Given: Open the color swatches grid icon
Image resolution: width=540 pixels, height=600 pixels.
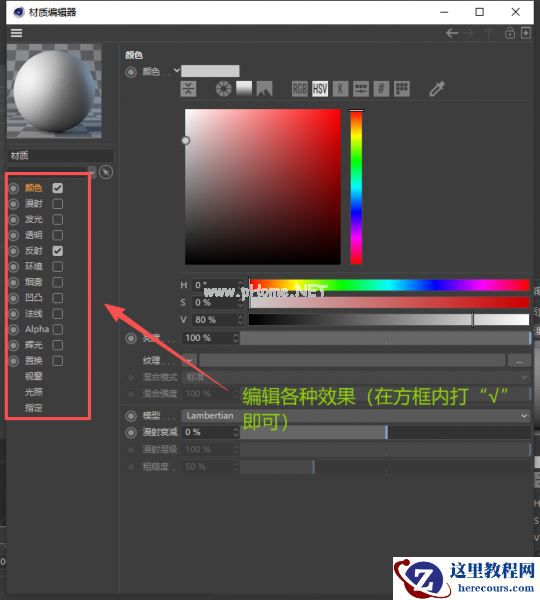Looking at the screenshot, I should pos(402,89).
